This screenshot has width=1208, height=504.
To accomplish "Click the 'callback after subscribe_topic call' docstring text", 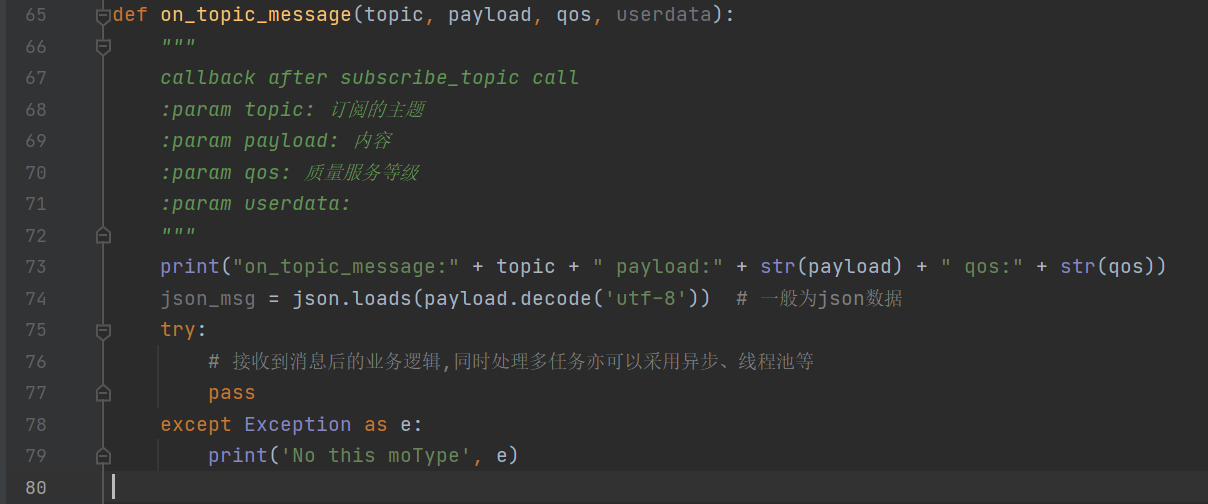I will tap(370, 78).
